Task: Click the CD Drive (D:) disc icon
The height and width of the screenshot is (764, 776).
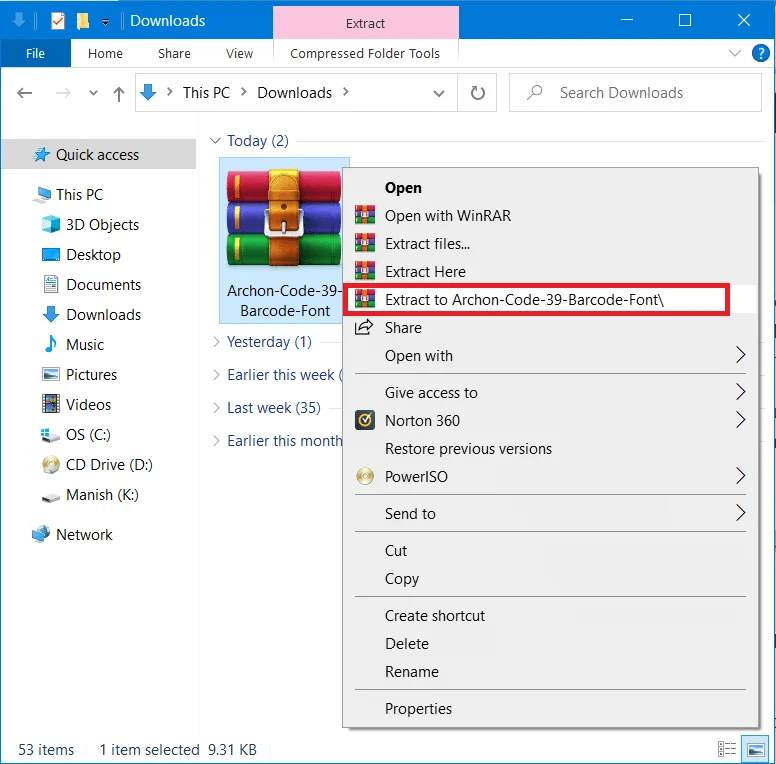Action: click(50, 464)
